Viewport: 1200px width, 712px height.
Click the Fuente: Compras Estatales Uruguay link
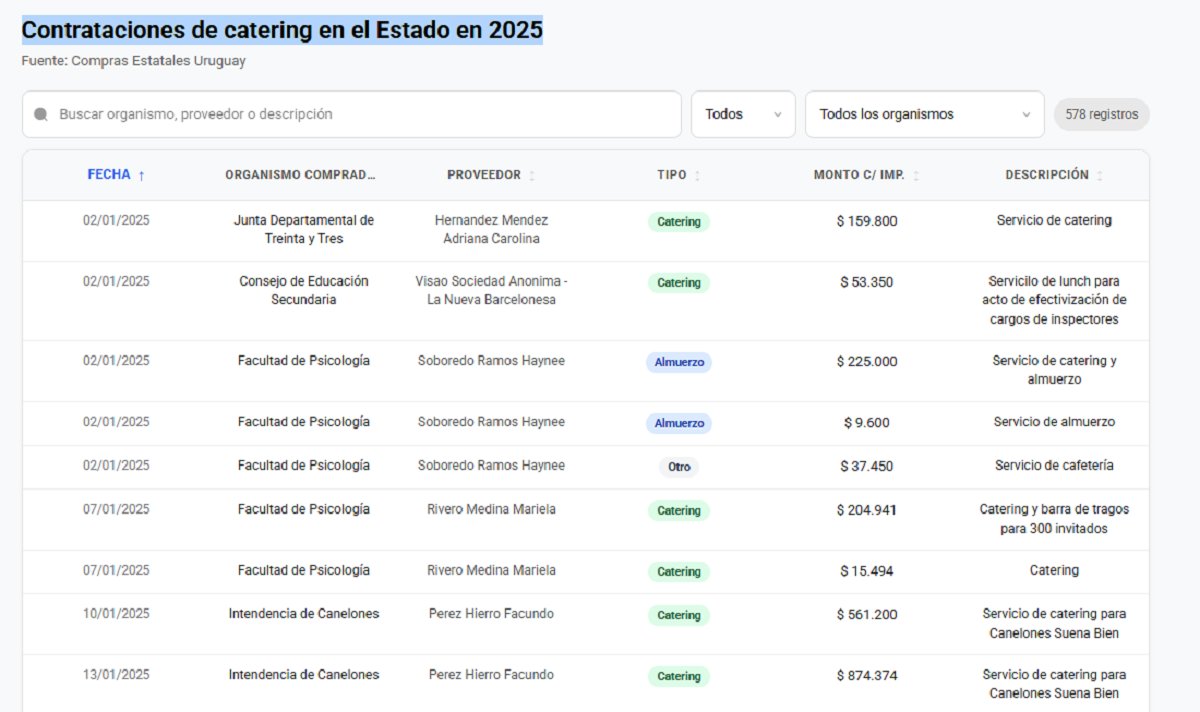coord(135,60)
